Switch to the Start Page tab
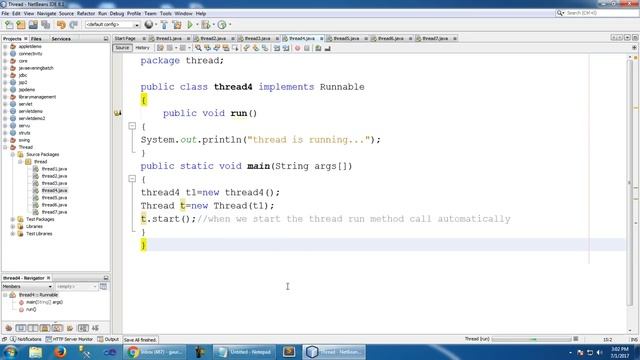640x360 pixels. coord(125,38)
